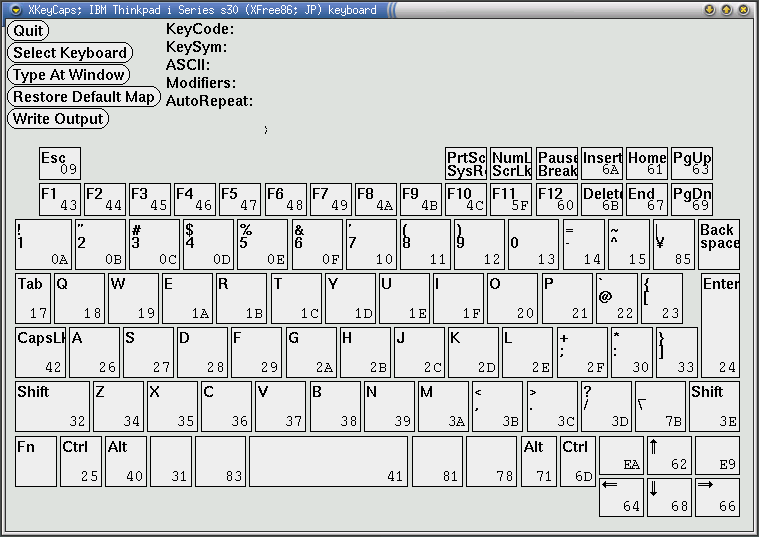Select the yen key with code 85
The width and height of the screenshot is (759, 537).
pyautogui.click(x=674, y=245)
